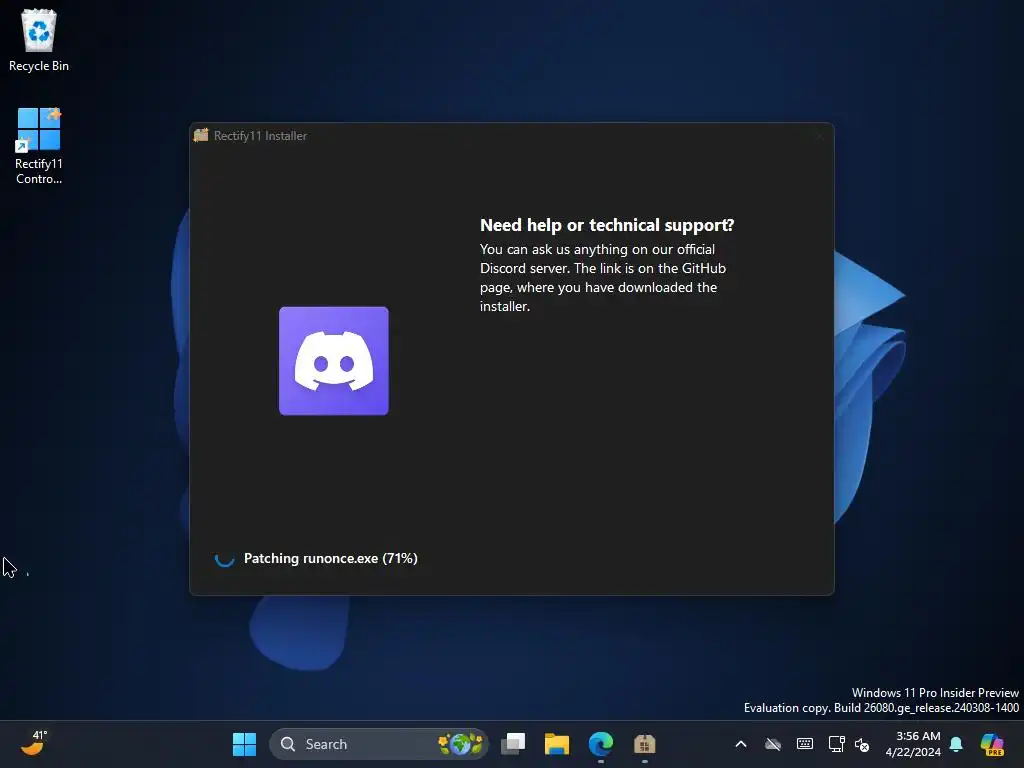Open the Windows Start menu

click(x=244, y=744)
